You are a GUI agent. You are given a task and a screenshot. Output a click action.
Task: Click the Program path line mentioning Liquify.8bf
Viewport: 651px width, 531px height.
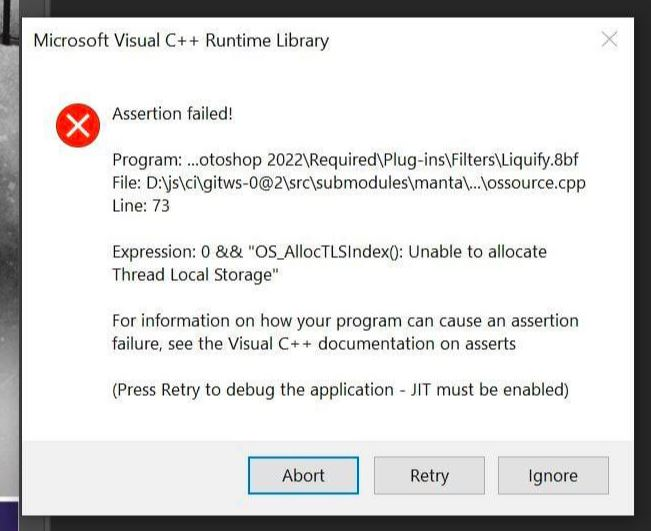click(344, 161)
